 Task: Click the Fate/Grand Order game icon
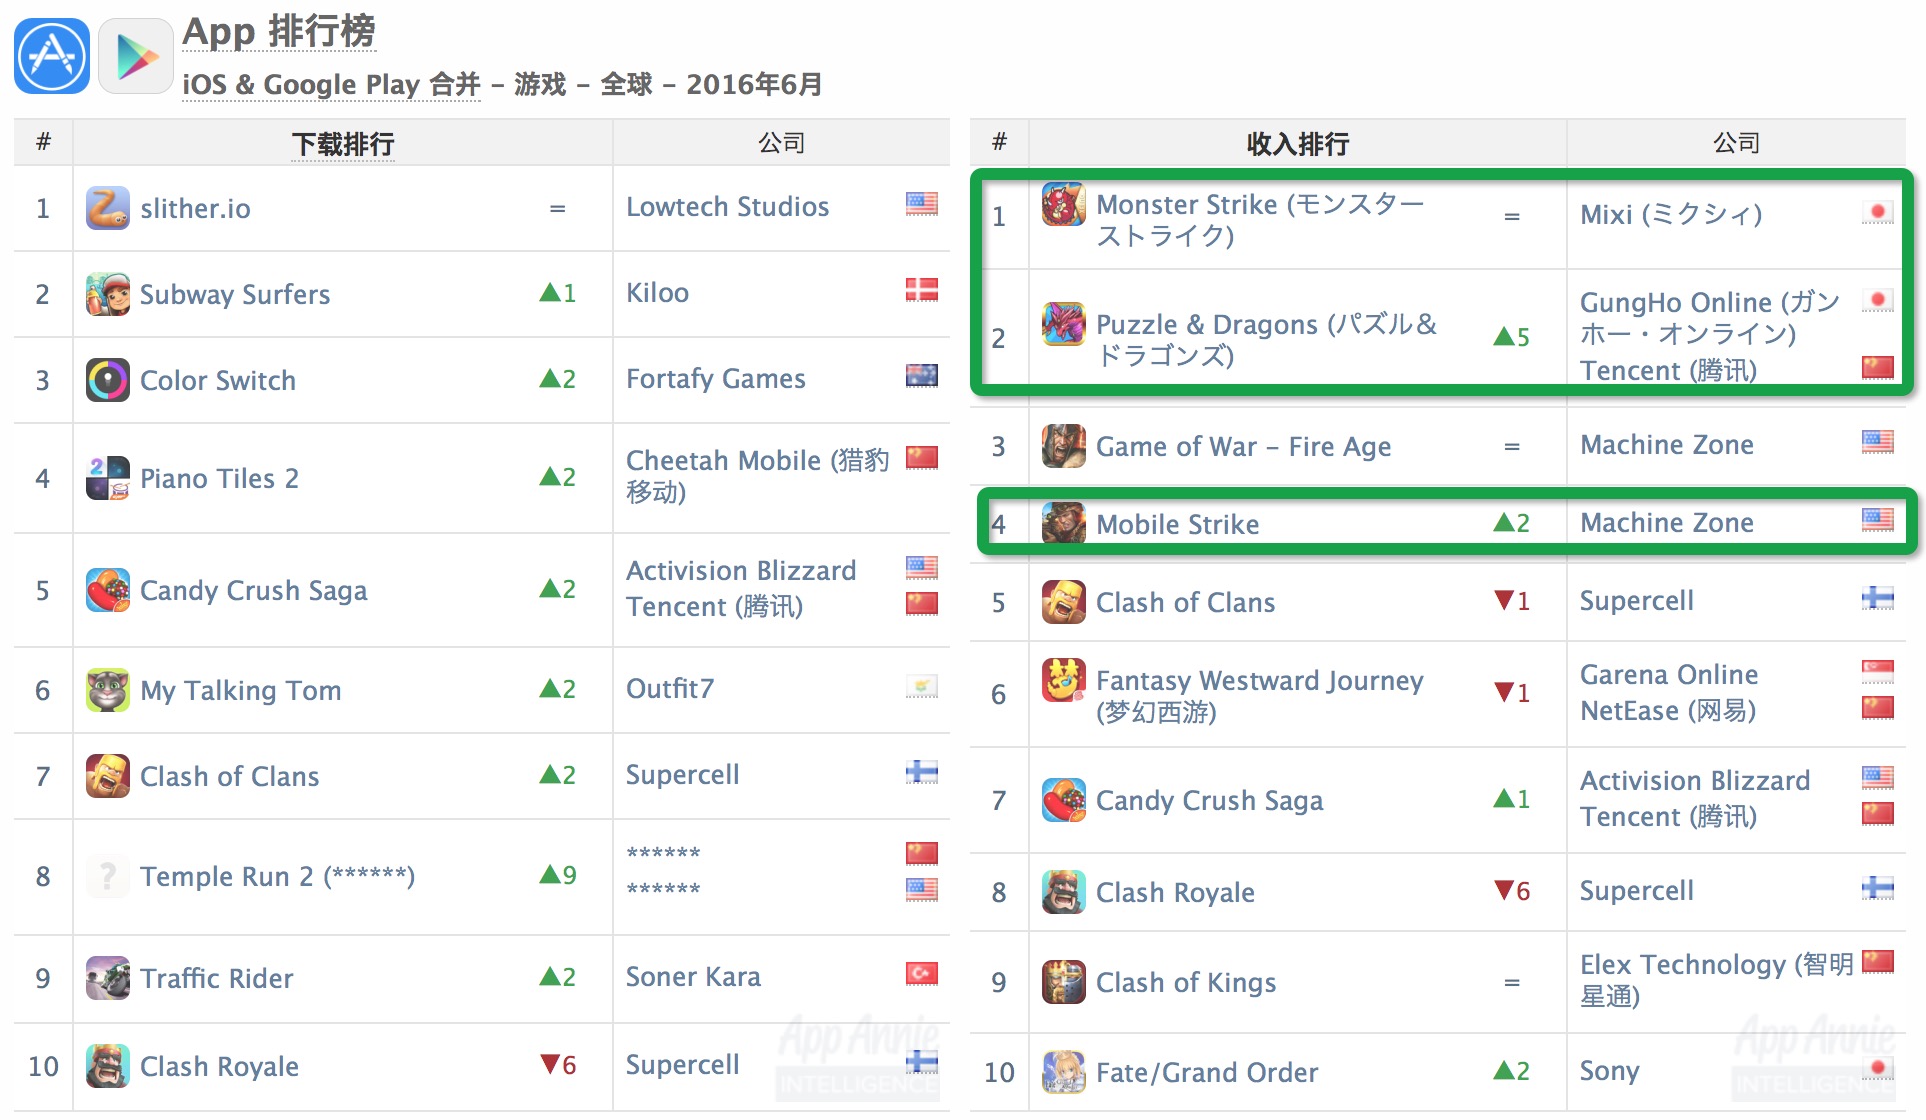click(1064, 1072)
